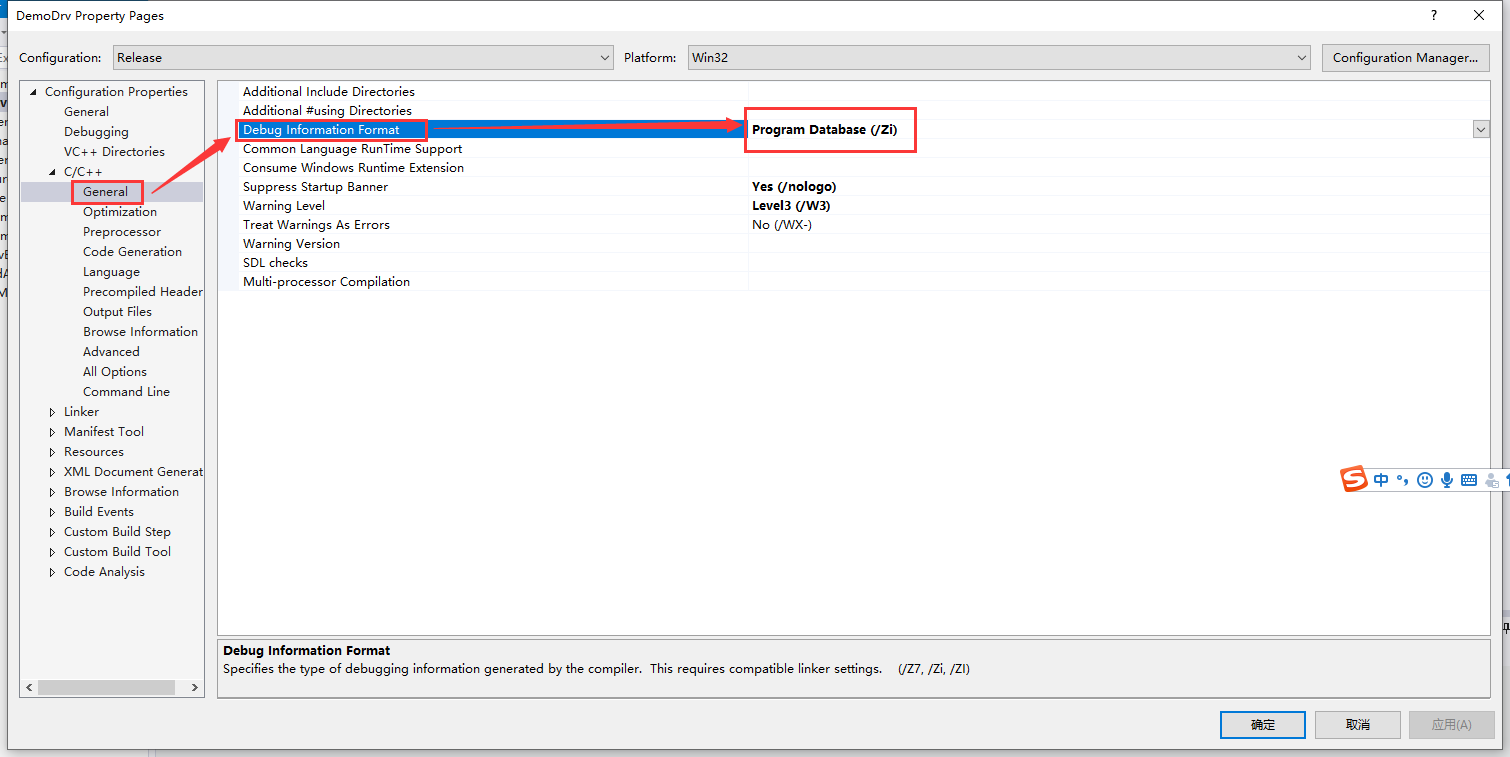Toggle full/half-width punctuation on Sogou bar

coord(1403,479)
